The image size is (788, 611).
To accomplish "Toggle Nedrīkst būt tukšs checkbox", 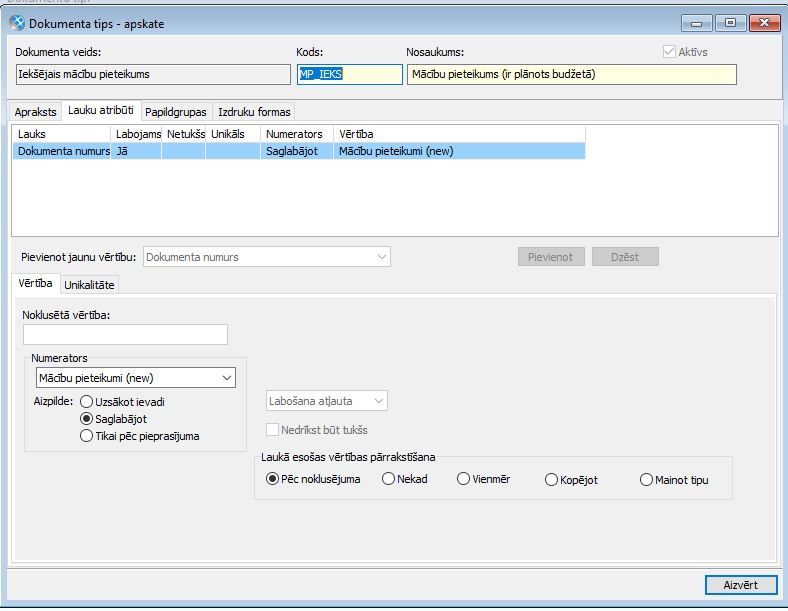I will pyautogui.click(x=272, y=430).
